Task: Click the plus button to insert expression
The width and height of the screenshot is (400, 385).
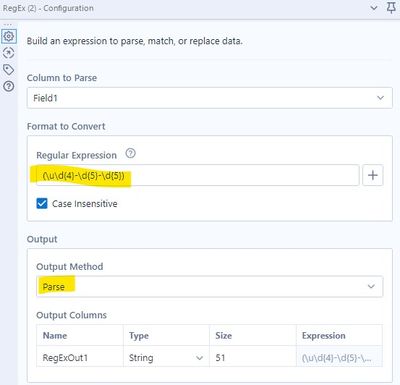Action: click(373, 175)
